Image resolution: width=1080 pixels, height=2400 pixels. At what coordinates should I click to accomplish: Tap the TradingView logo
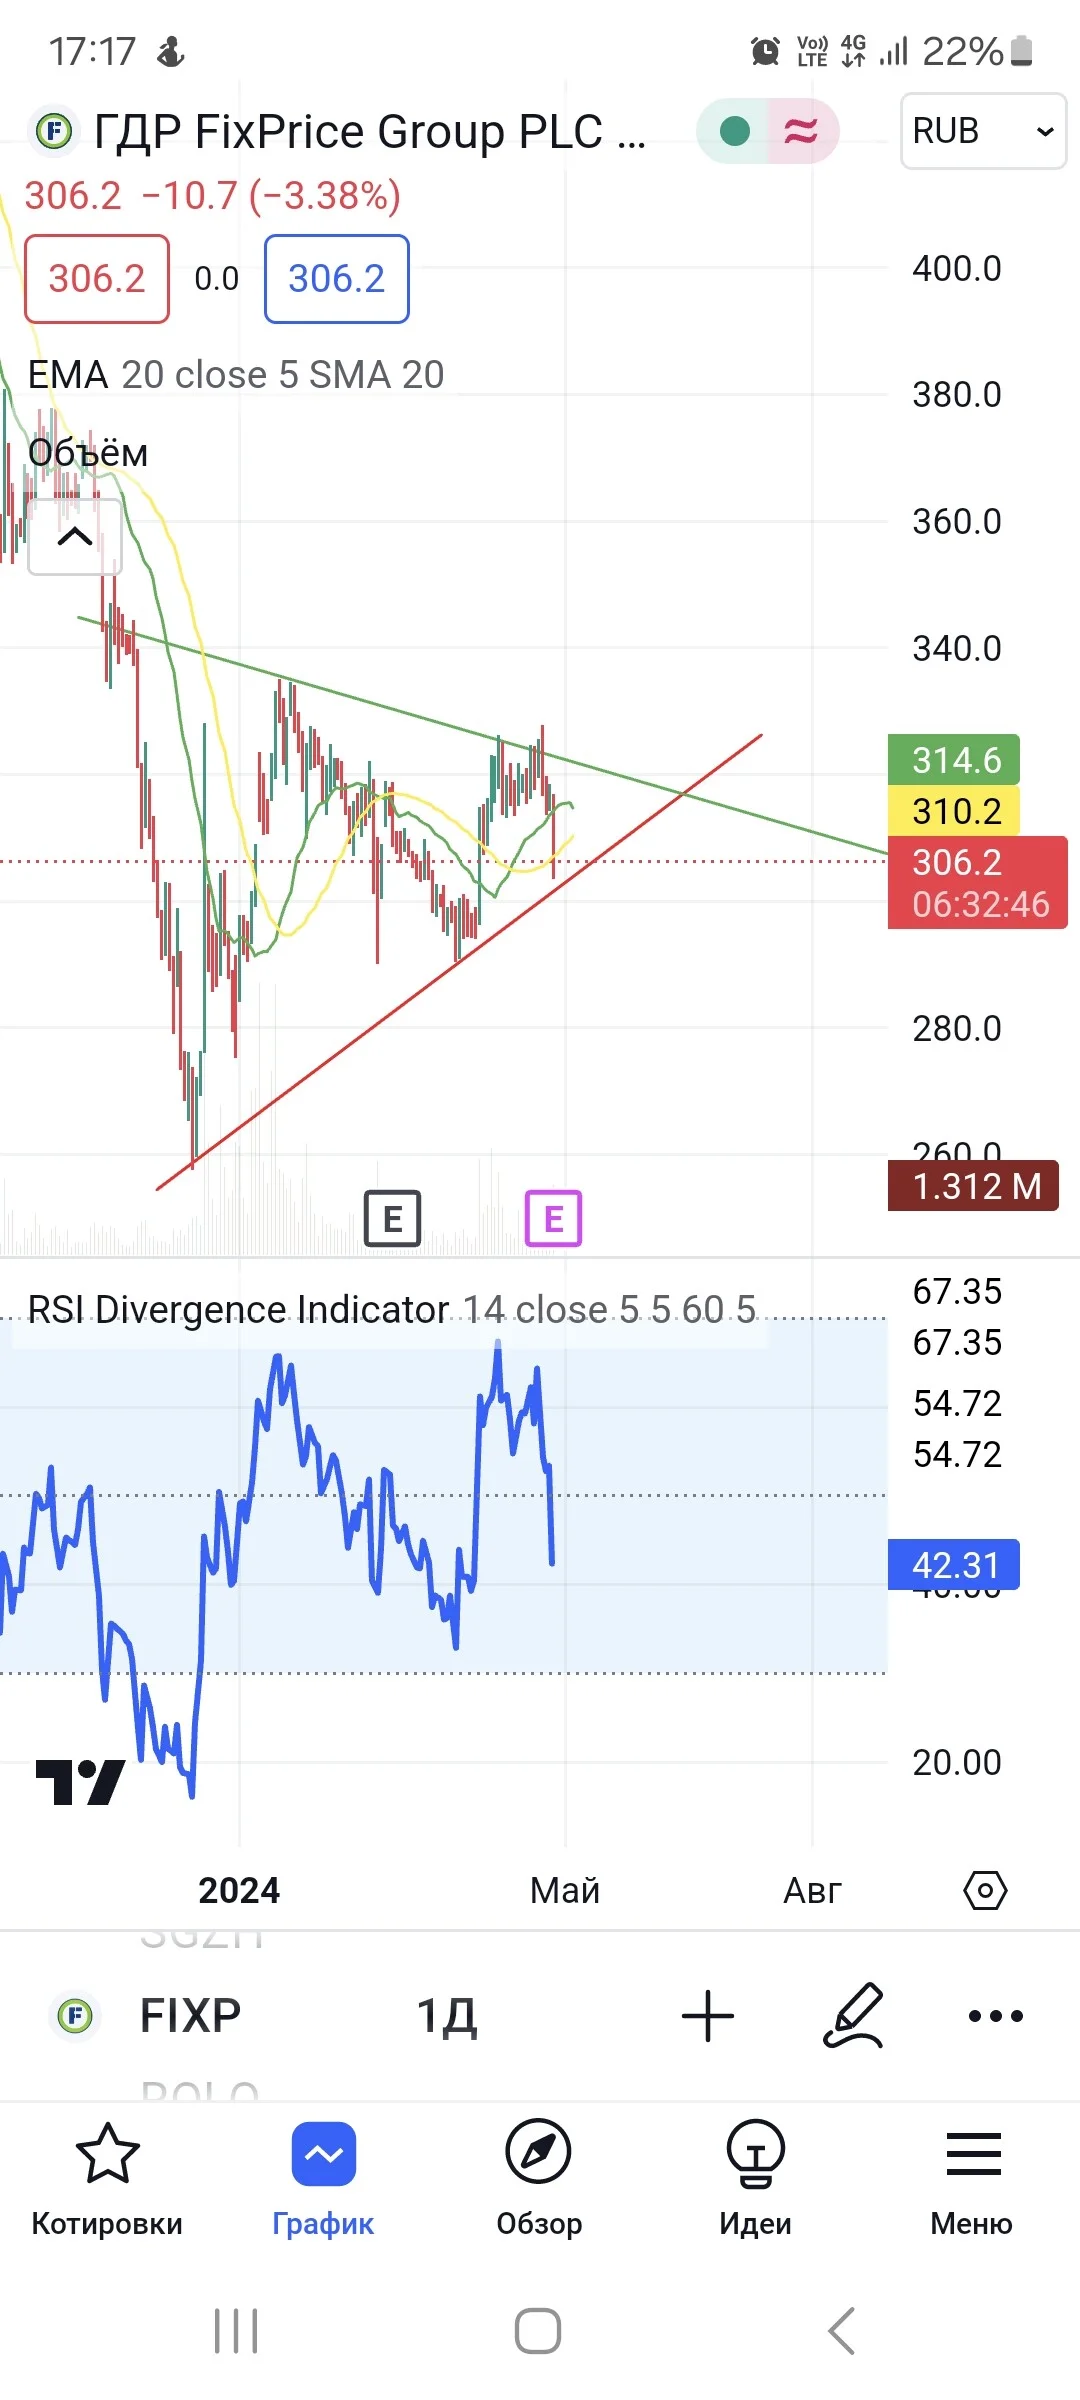coord(81,1781)
